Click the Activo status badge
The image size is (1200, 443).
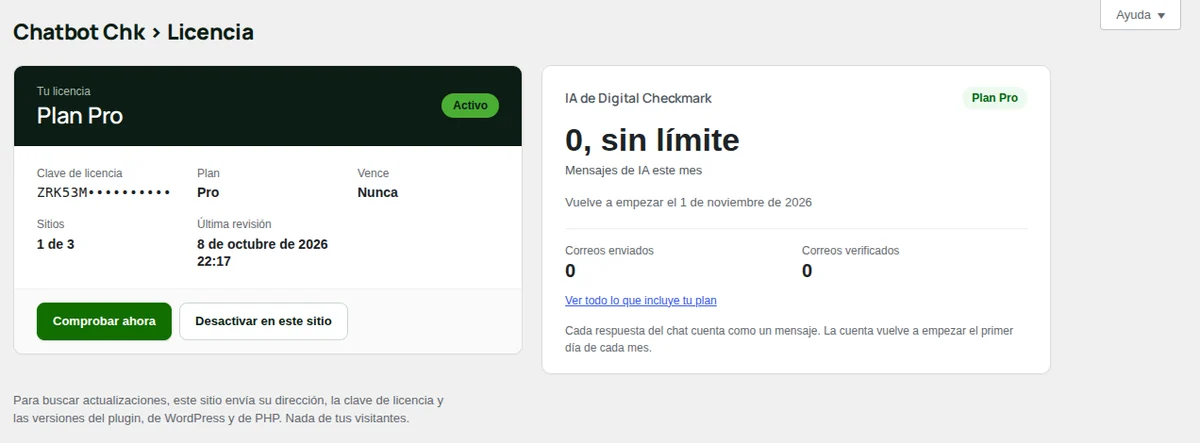pos(470,105)
